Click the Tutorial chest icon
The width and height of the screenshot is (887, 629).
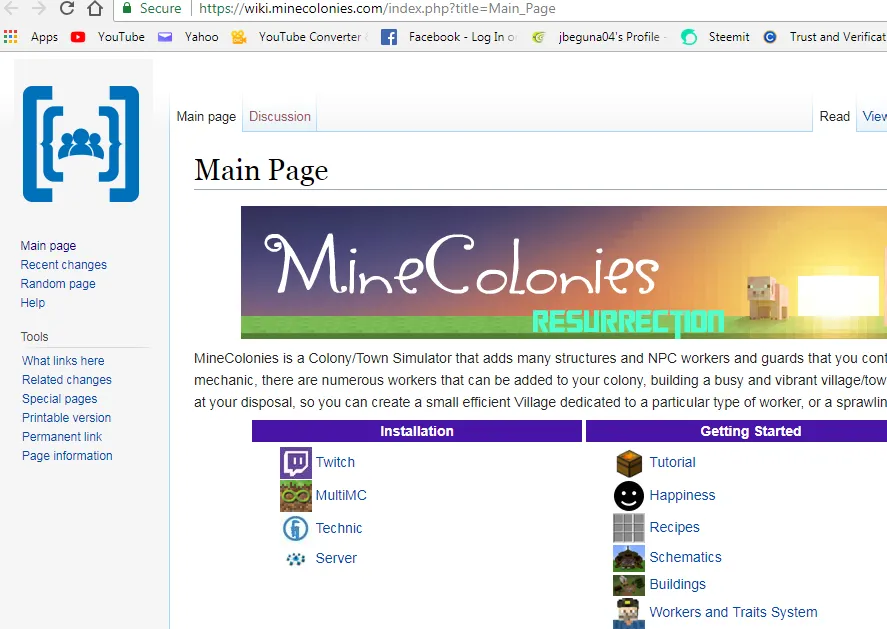coord(629,463)
